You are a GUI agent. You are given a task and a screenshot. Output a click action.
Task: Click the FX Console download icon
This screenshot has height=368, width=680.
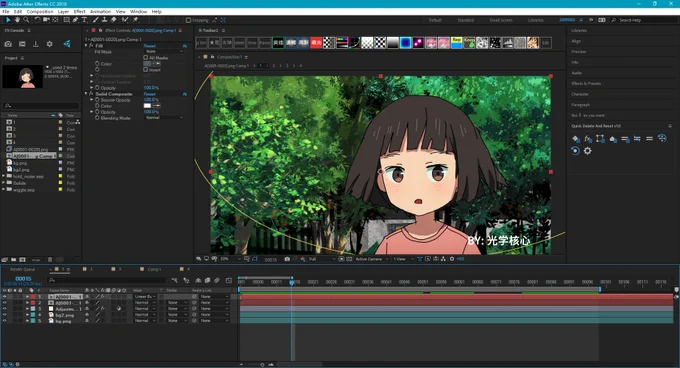[x=36, y=44]
